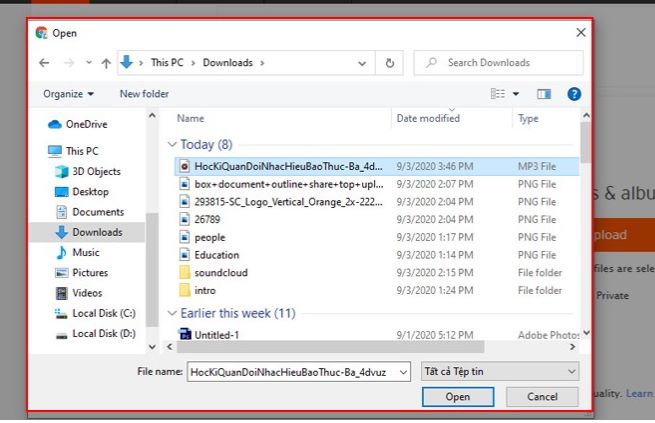Click Downloads in the address breadcrumb

point(228,63)
